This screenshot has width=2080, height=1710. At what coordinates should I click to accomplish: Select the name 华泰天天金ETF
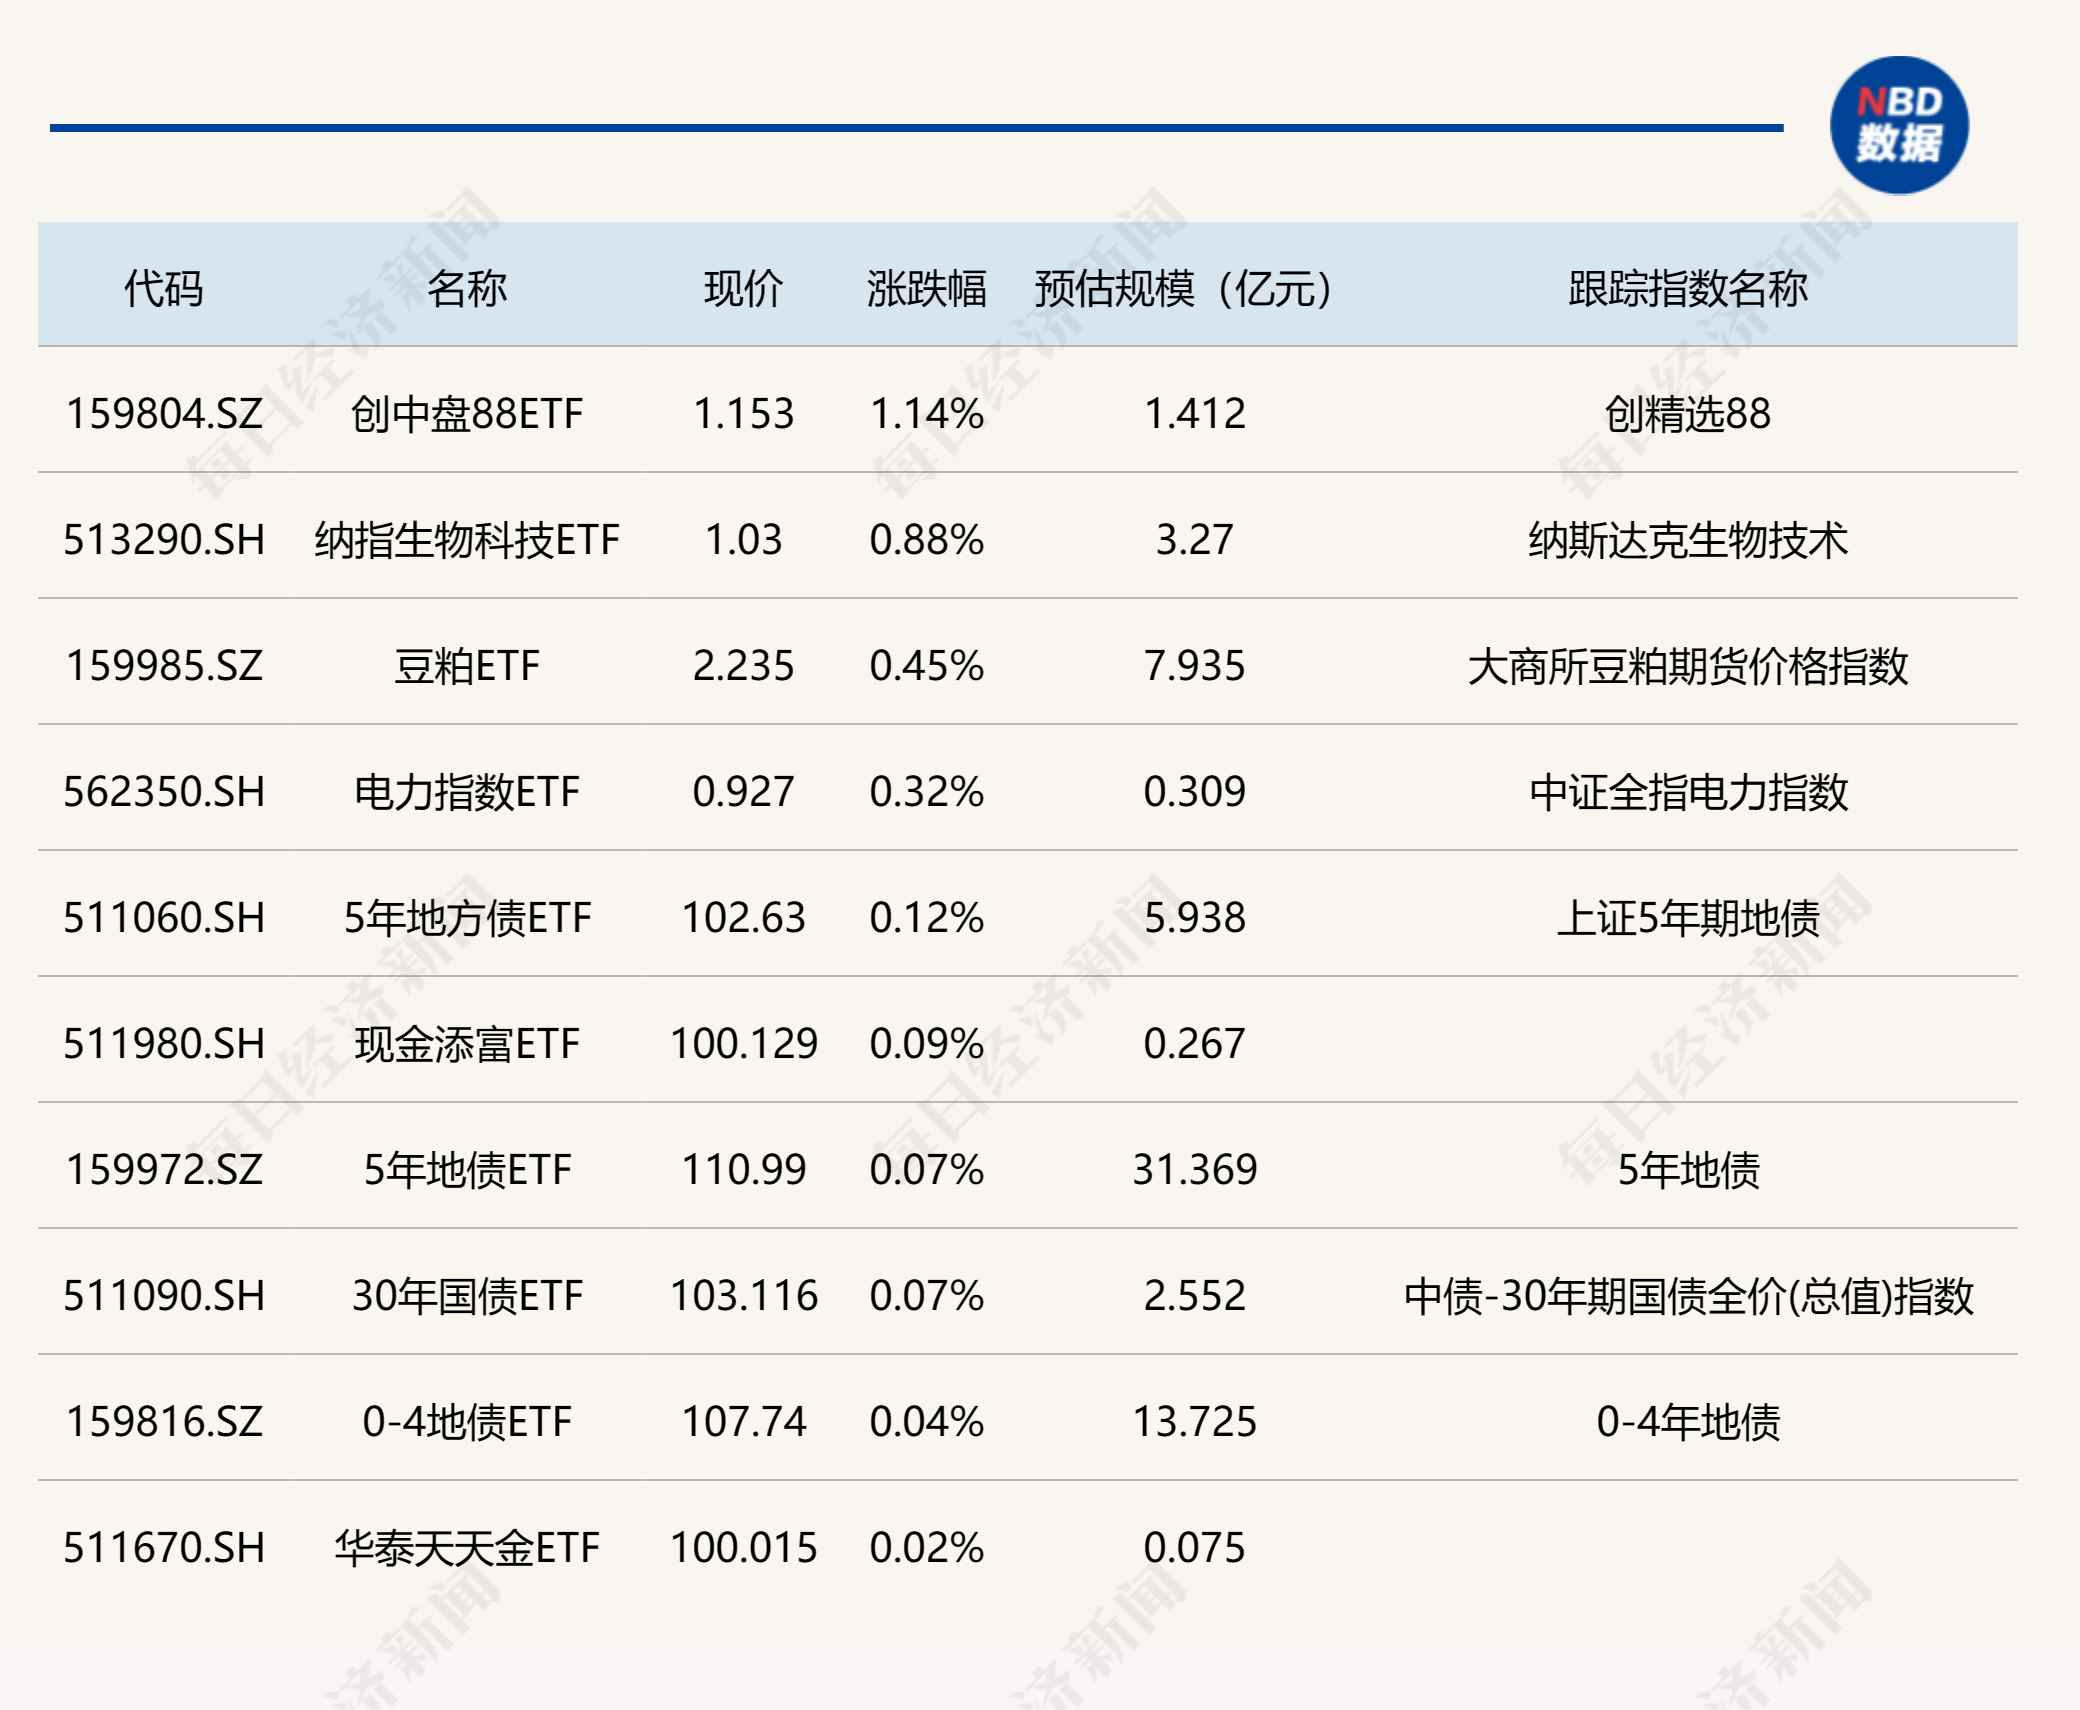pyautogui.click(x=467, y=1548)
